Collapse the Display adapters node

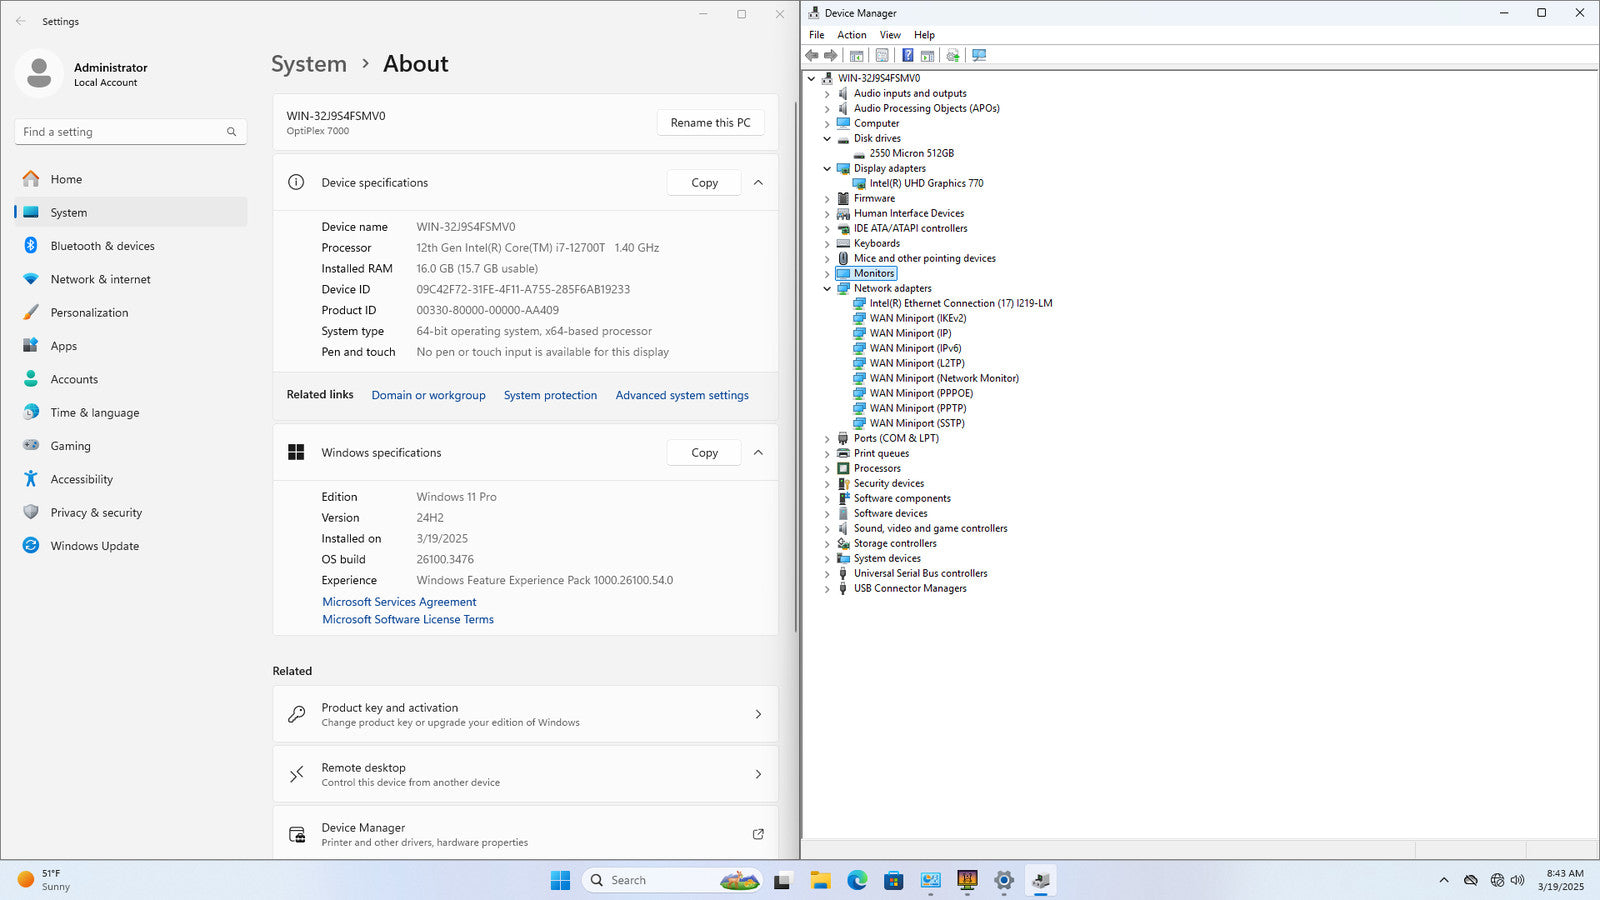pyautogui.click(x=827, y=169)
